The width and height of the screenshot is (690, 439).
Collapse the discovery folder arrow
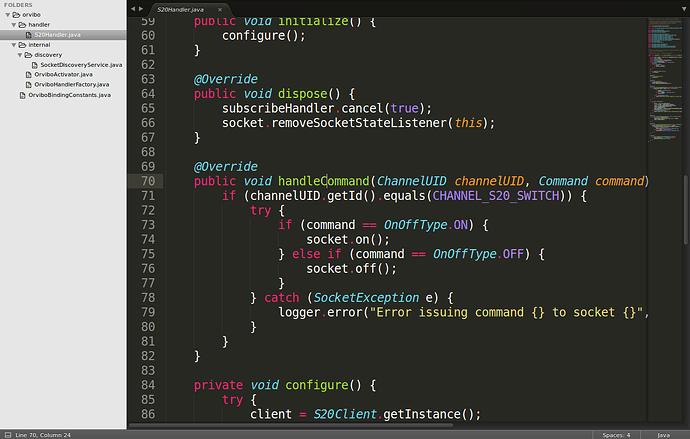(x=19, y=55)
